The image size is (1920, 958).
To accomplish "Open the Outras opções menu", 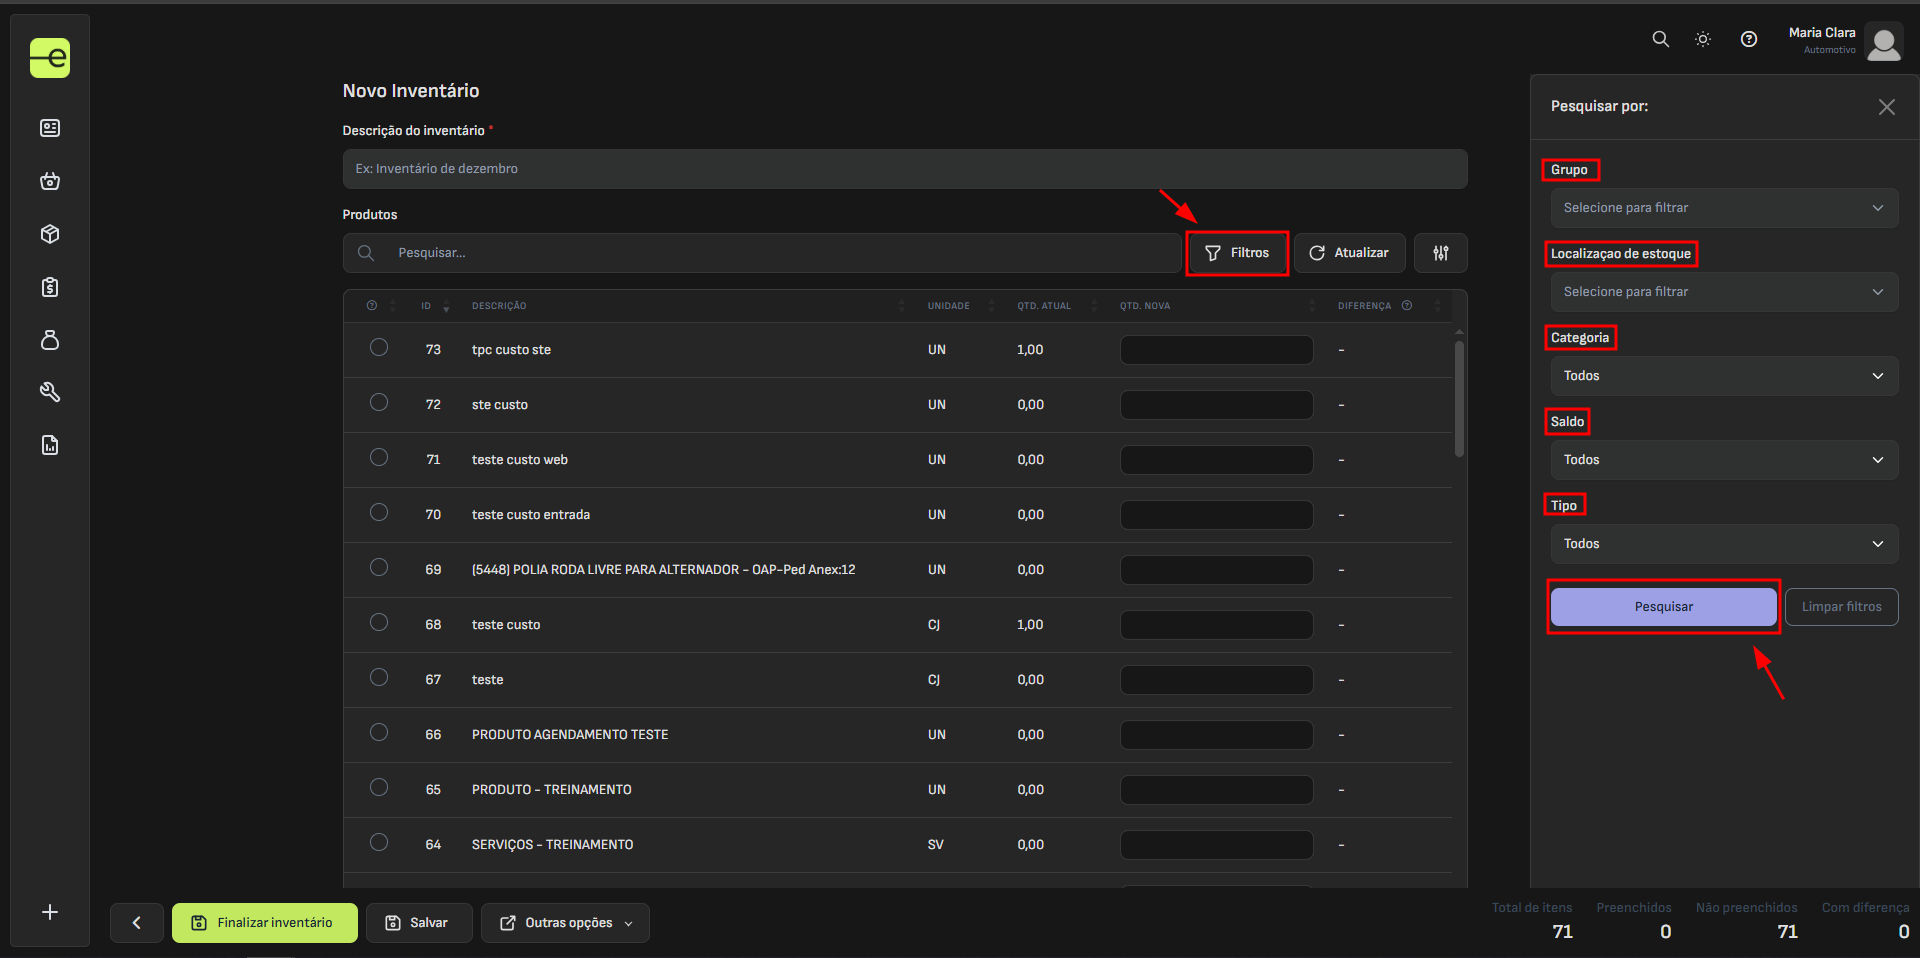I will click(565, 923).
